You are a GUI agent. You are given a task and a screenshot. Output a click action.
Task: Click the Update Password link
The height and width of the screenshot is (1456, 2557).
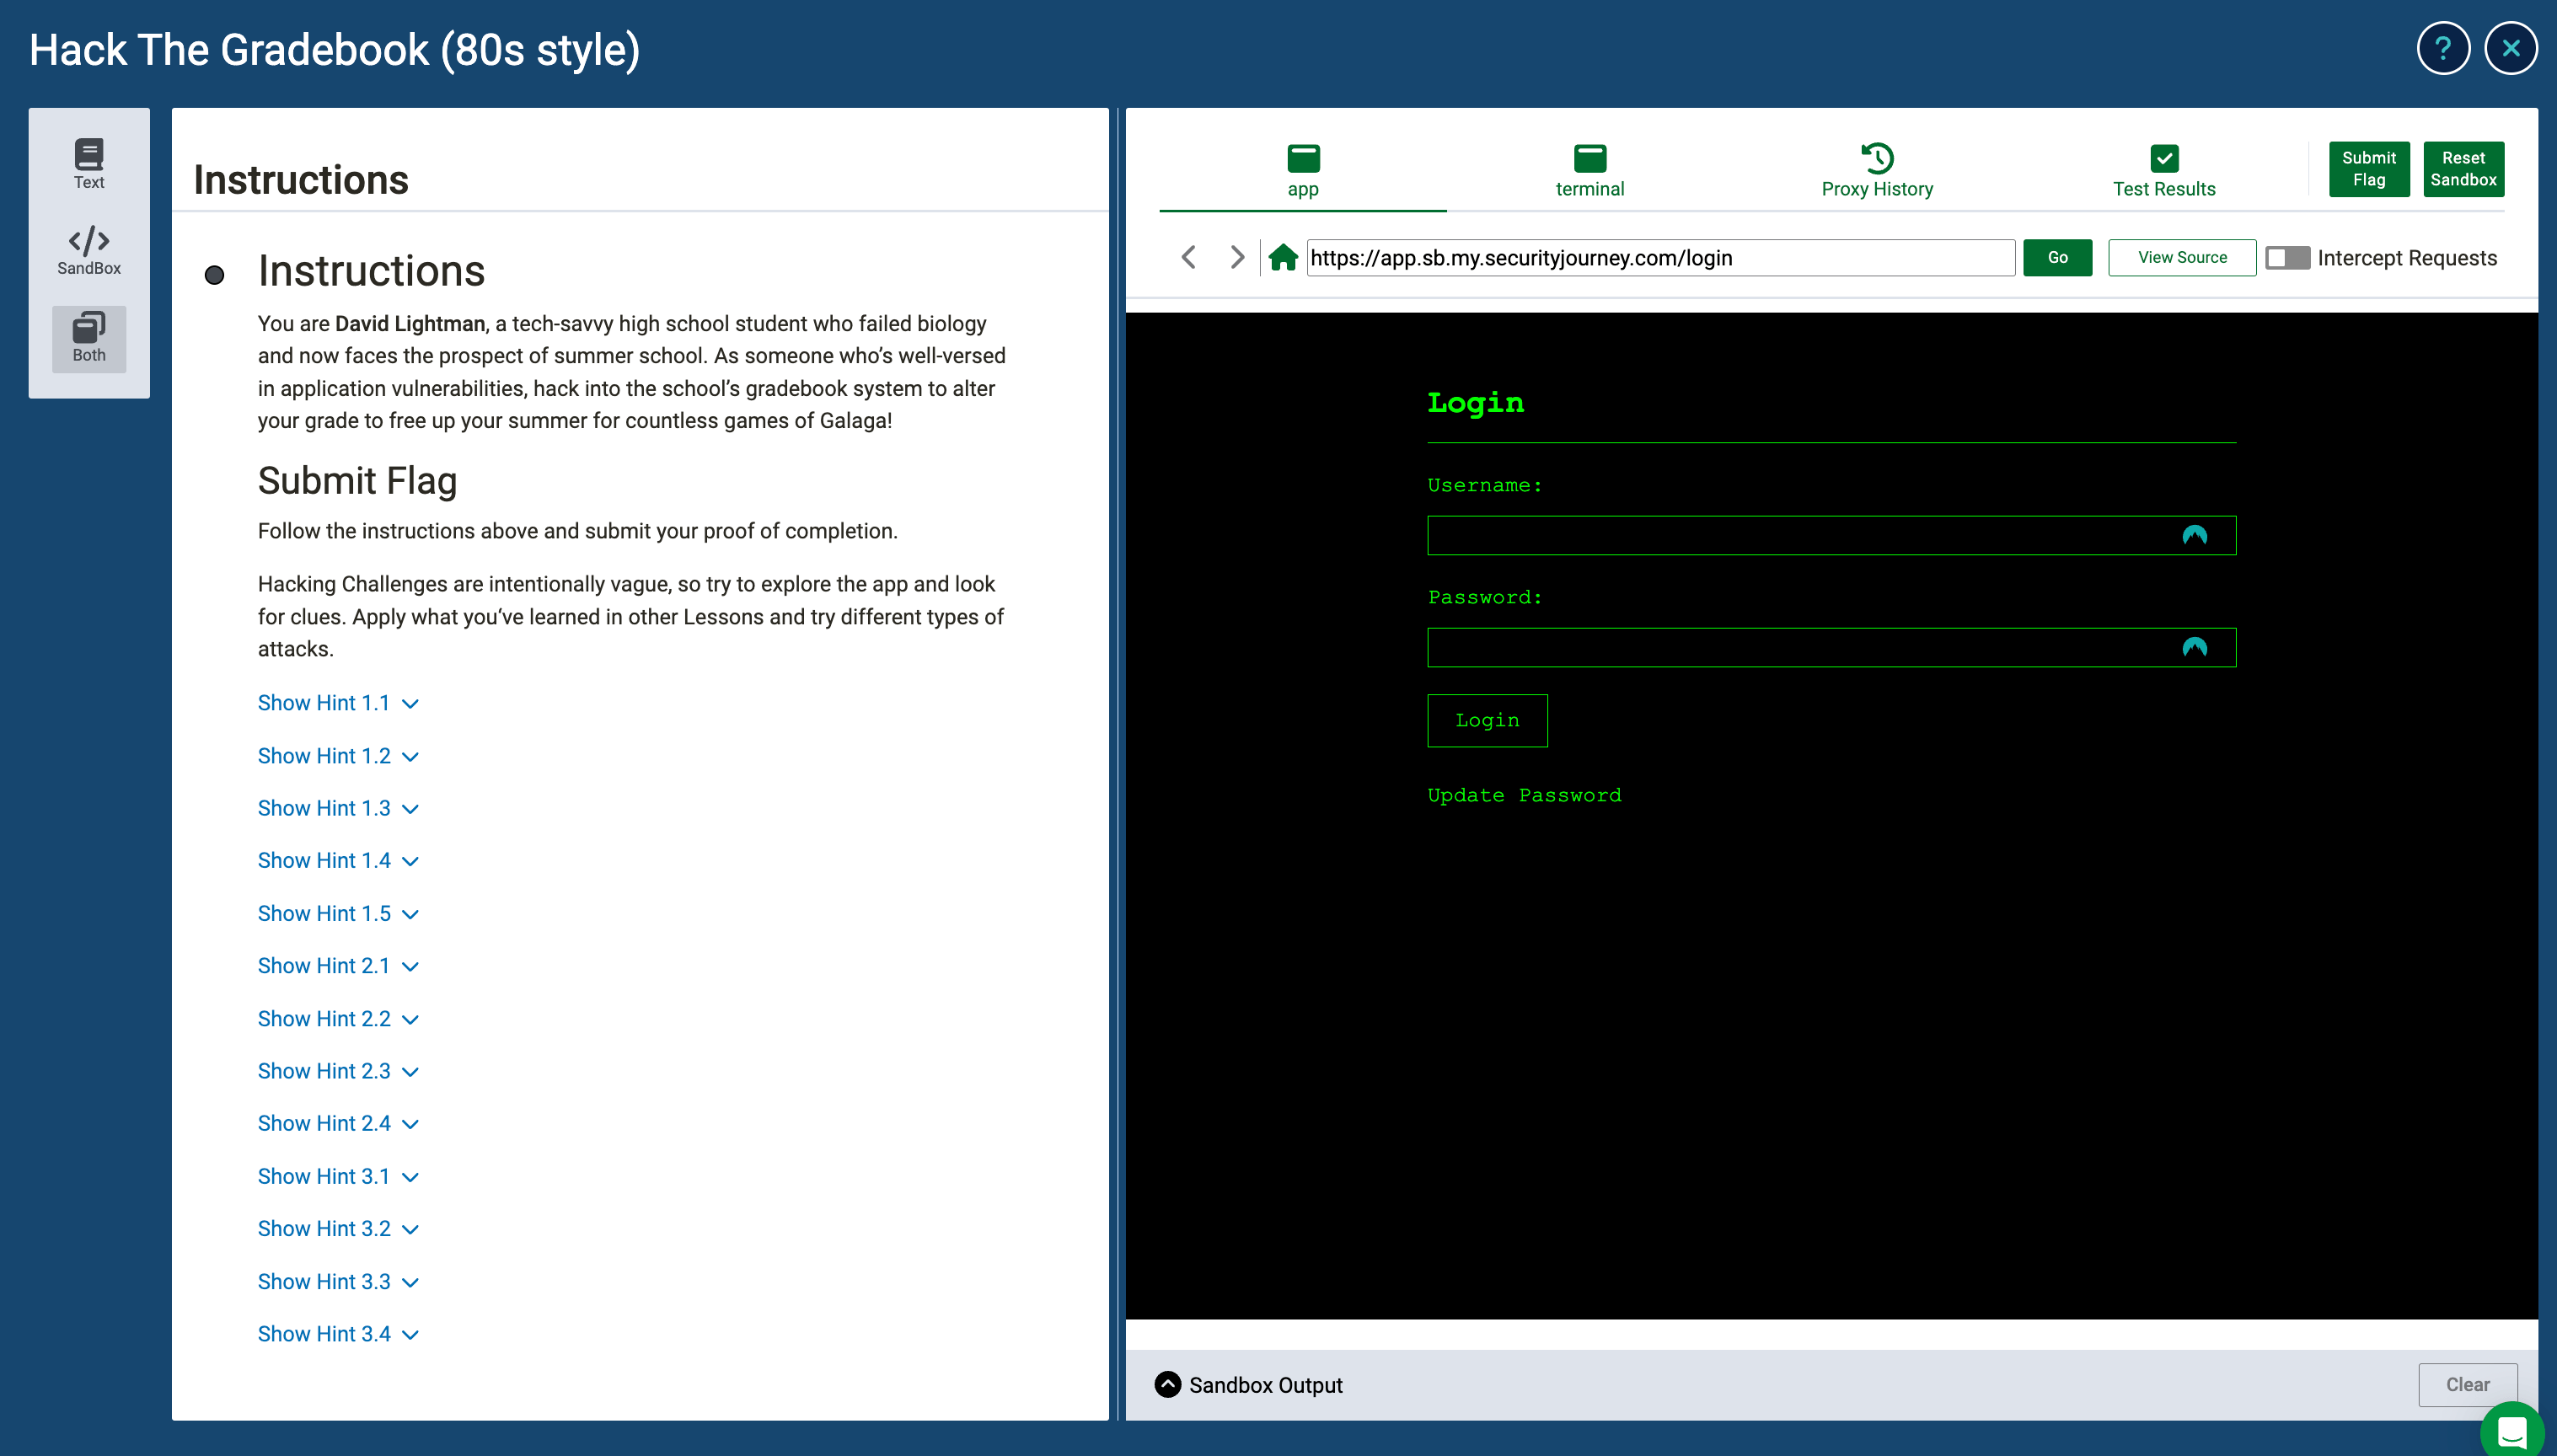1523,795
